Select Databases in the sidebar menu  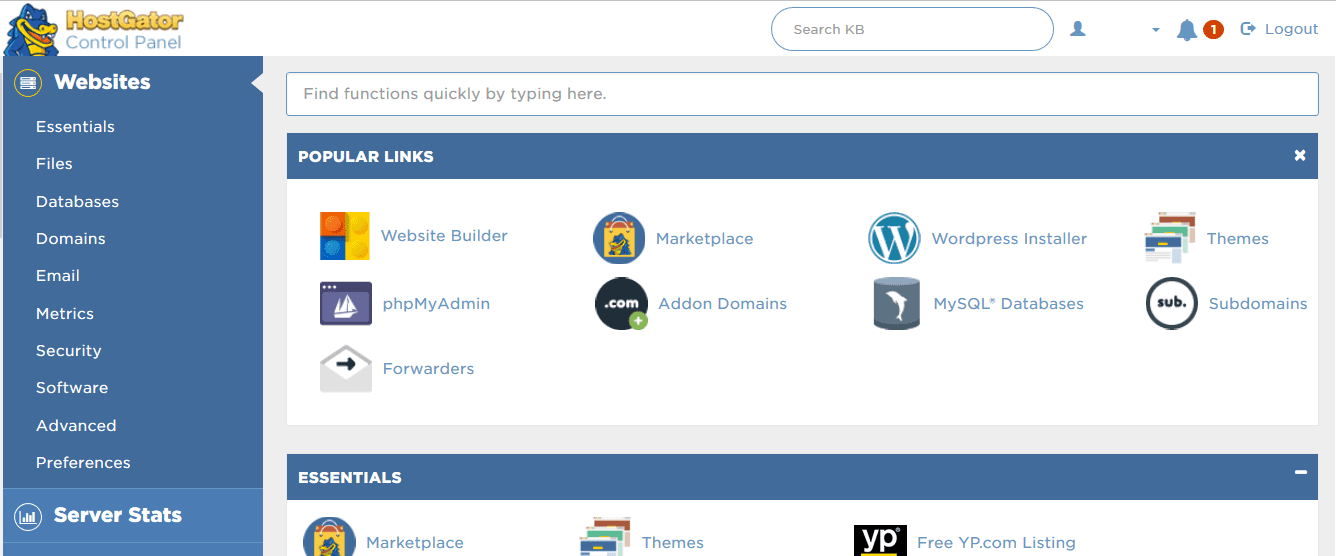[77, 201]
